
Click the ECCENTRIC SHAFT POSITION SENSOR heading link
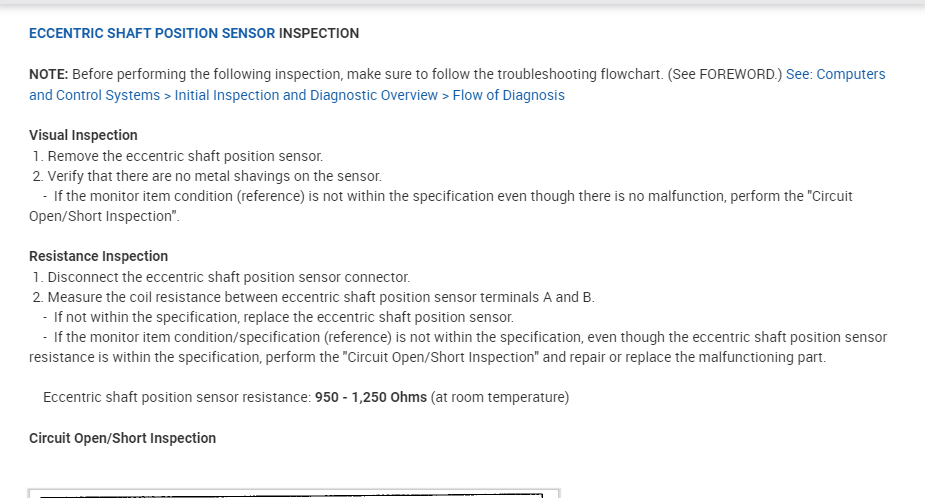click(152, 33)
